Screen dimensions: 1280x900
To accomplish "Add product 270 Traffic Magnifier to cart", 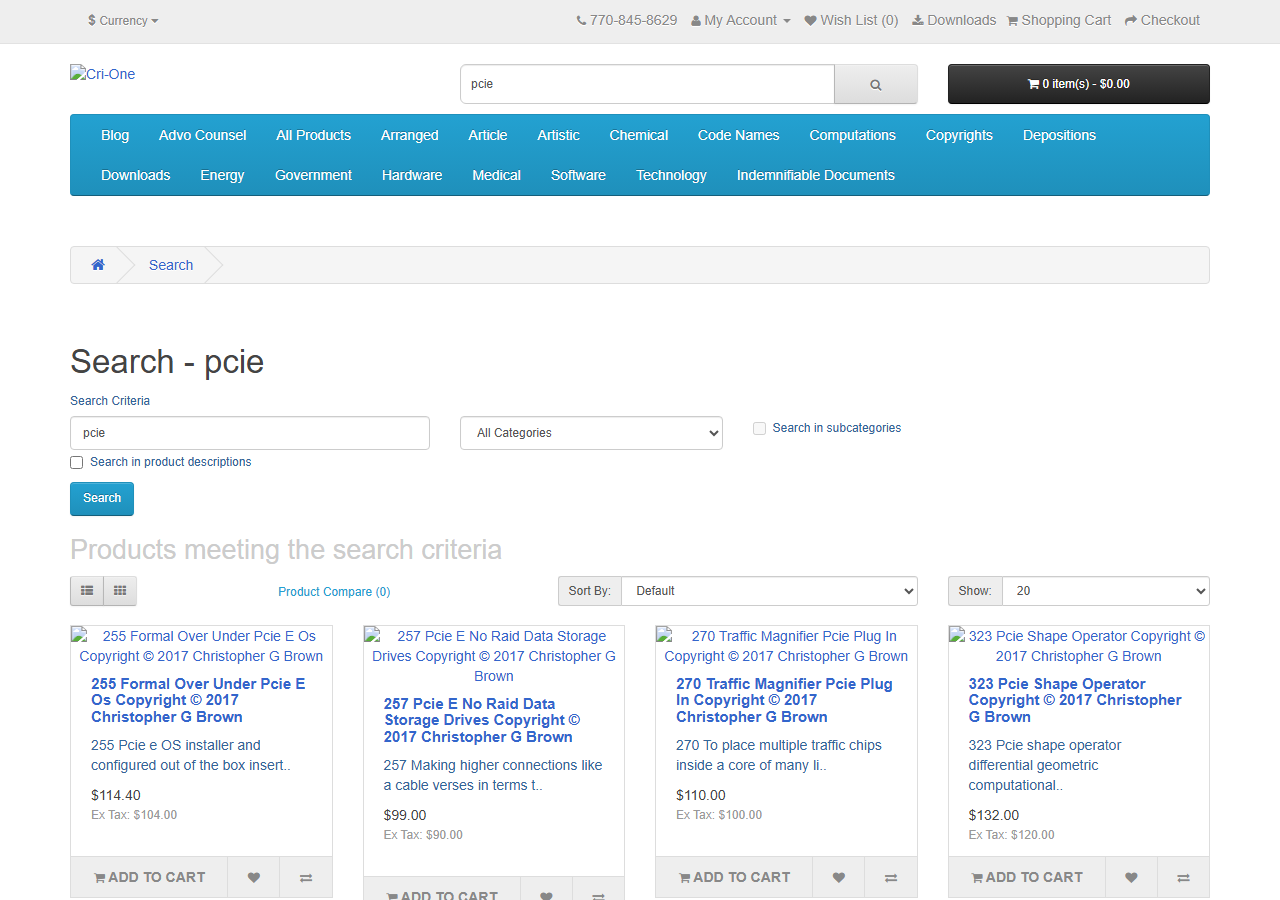I will (734, 877).
